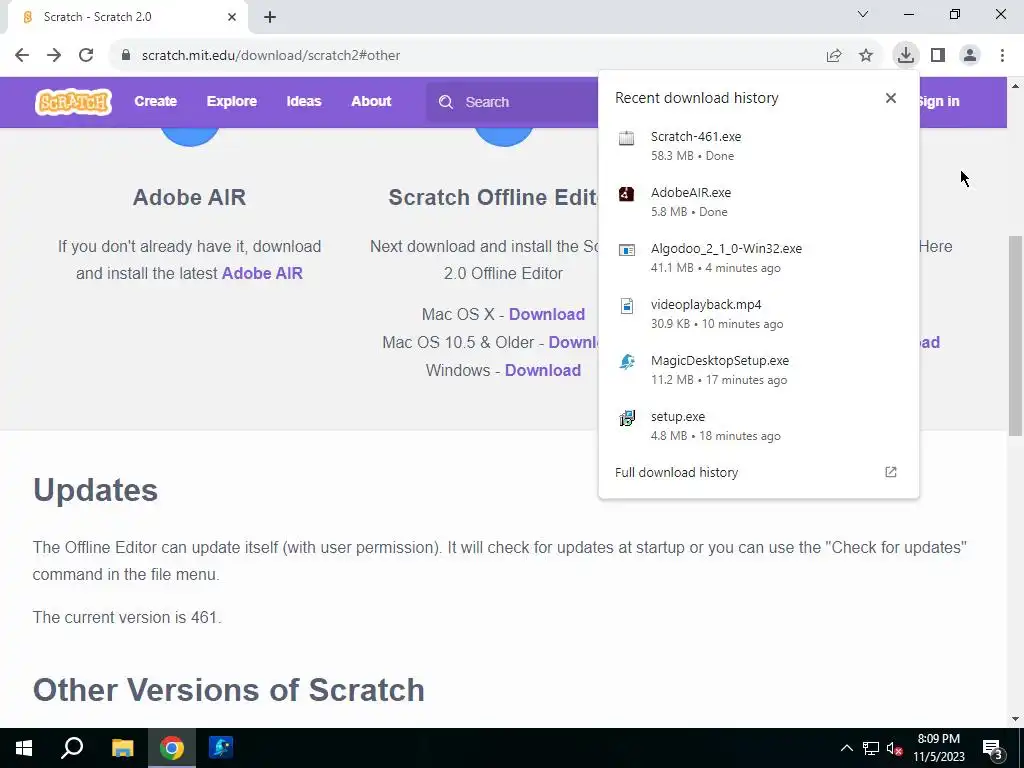The height and width of the screenshot is (768, 1024).
Task: Click the page vertical scrollbar thumb
Action: (1015, 336)
